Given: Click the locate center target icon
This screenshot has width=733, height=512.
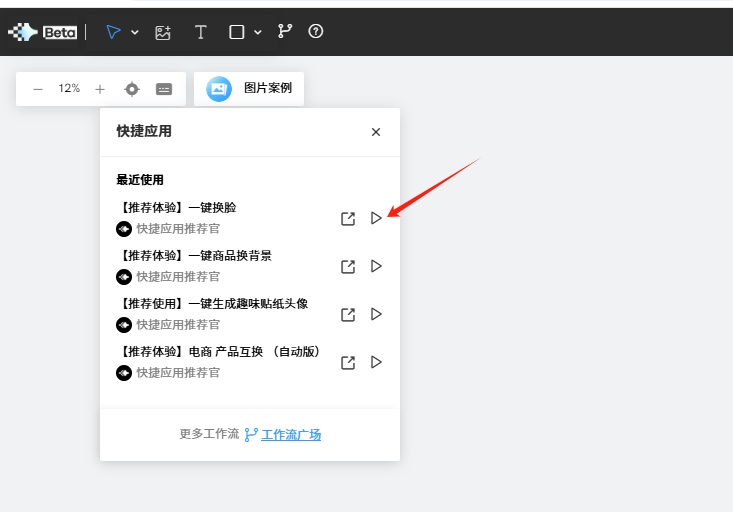Looking at the screenshot, I should pyautogui.click(x=132, y=89).
